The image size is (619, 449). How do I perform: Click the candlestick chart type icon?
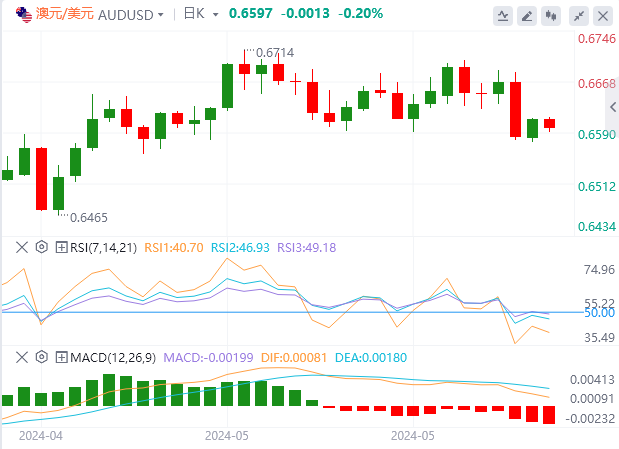pos(551,16)
